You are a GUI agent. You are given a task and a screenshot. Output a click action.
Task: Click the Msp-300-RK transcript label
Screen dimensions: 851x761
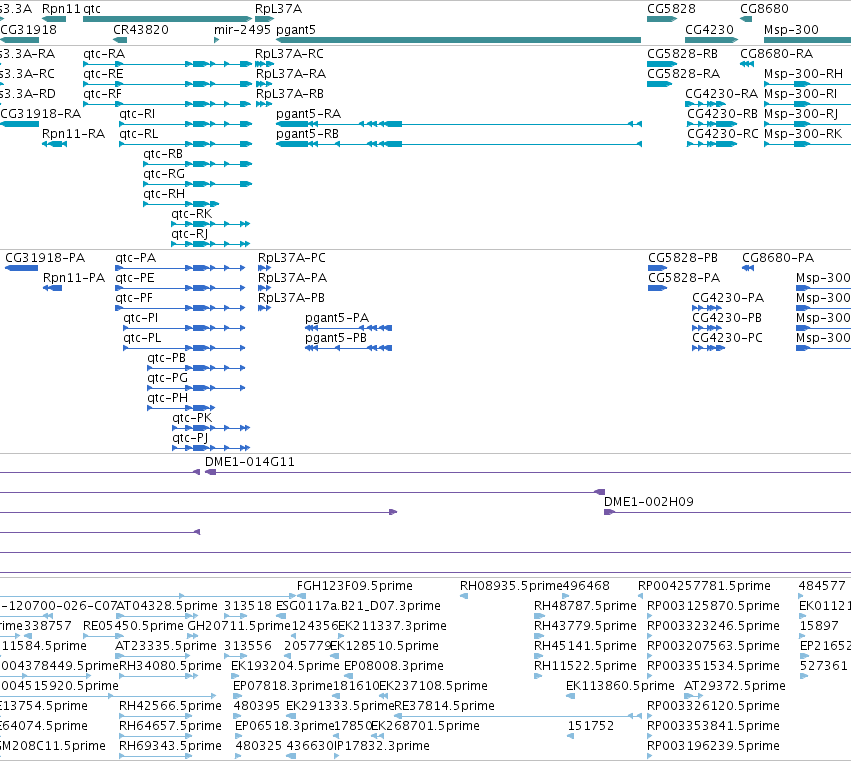coord(803,134)
